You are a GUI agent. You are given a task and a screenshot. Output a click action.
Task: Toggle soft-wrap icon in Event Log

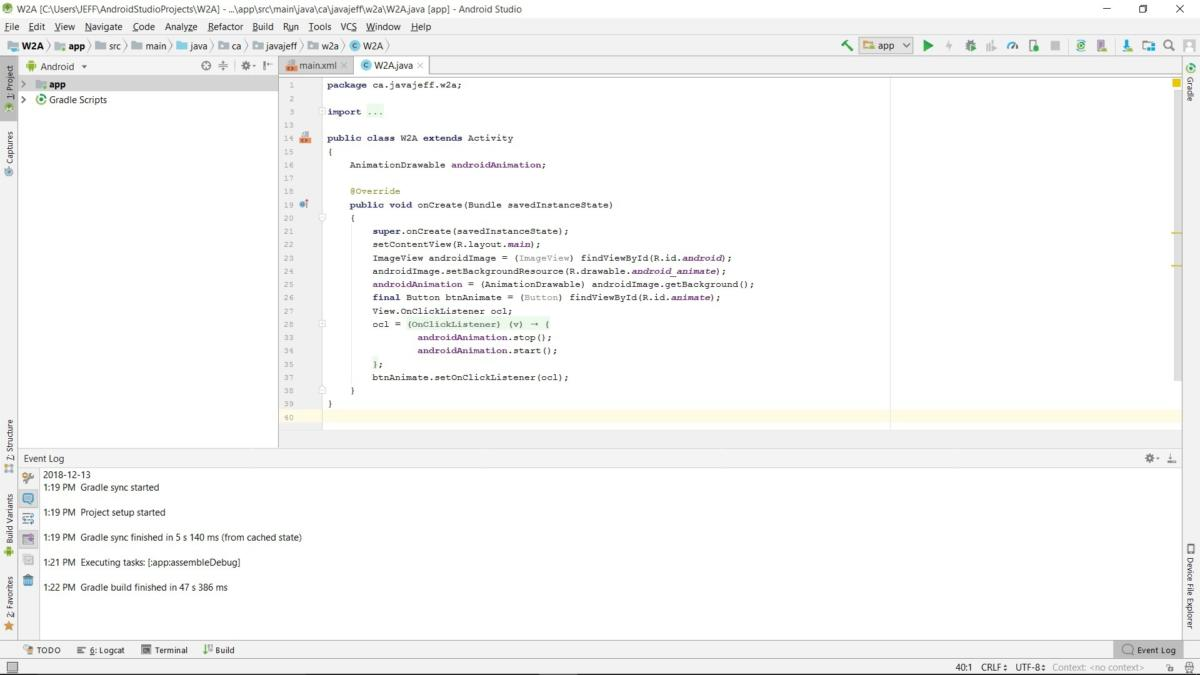28,518
